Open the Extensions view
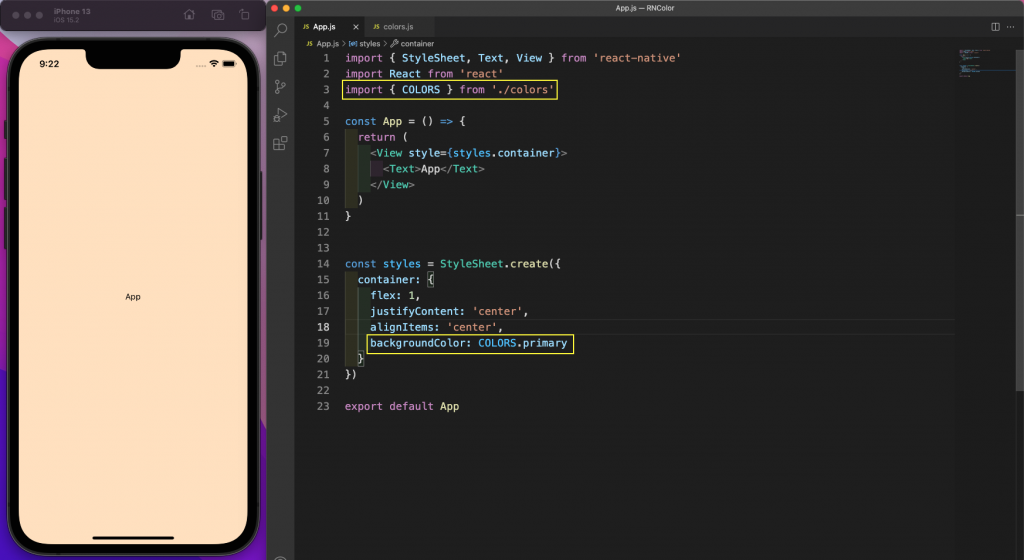Viewport: 1024px width, 560px height. point(281,144)
